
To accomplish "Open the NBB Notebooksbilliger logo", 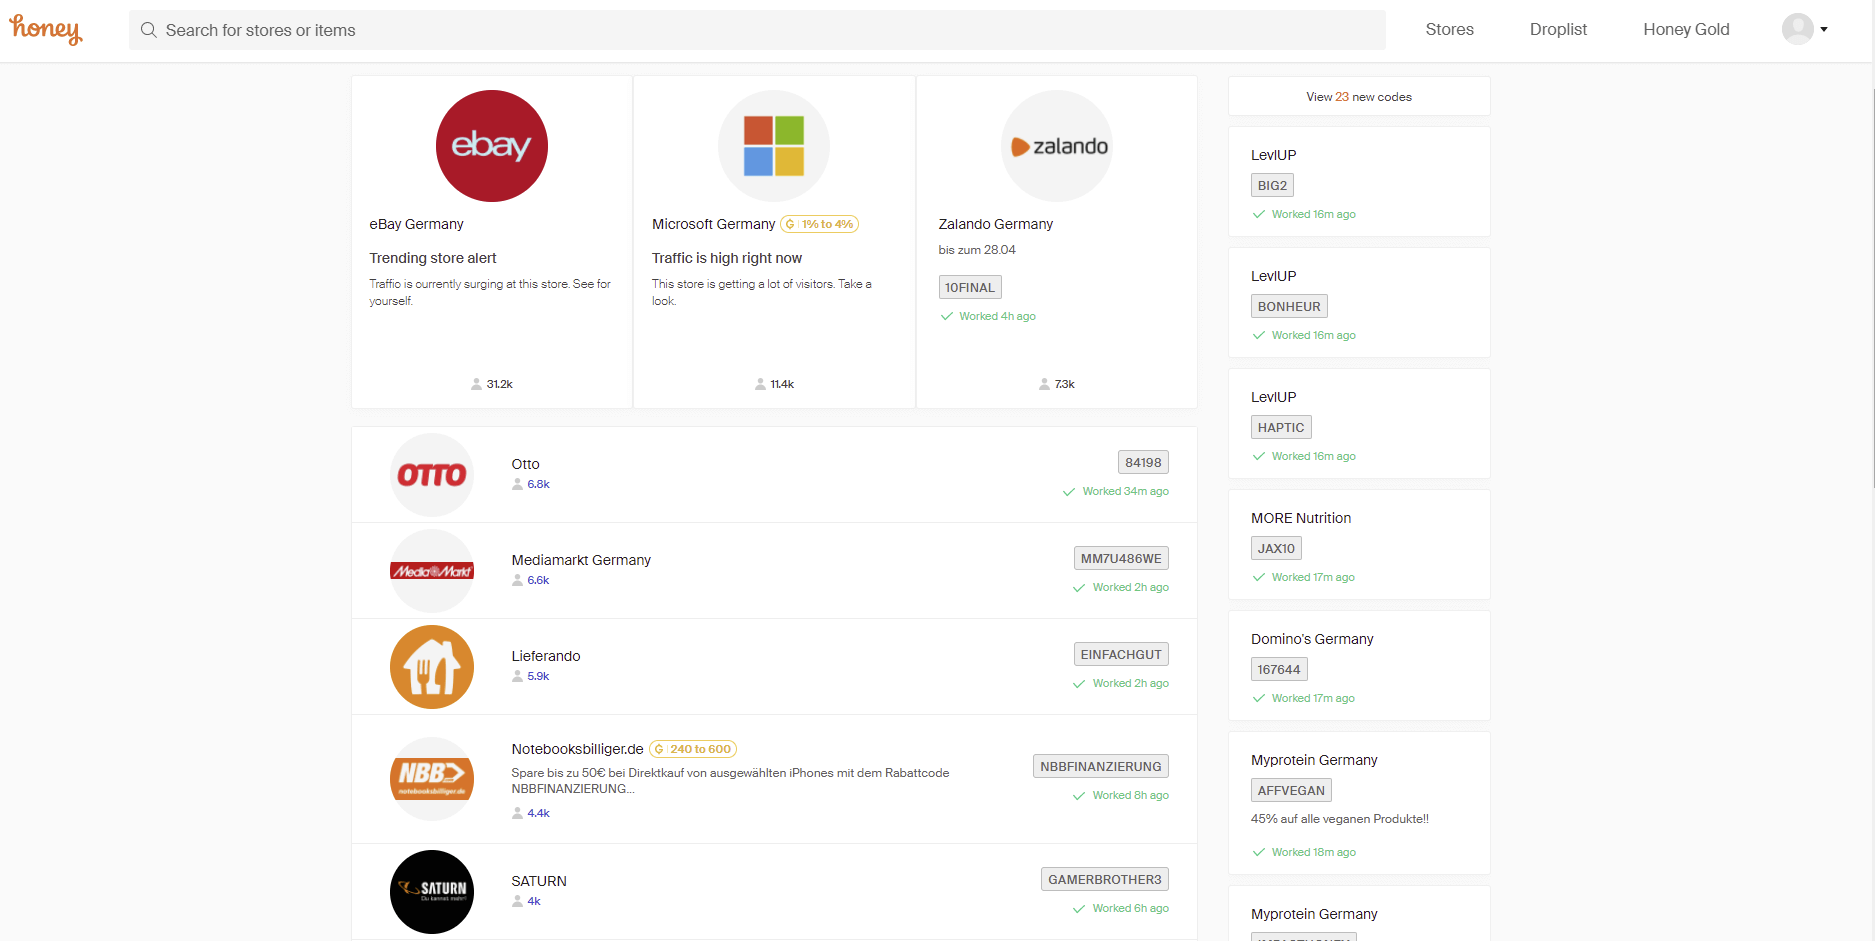I will (432, 779).
